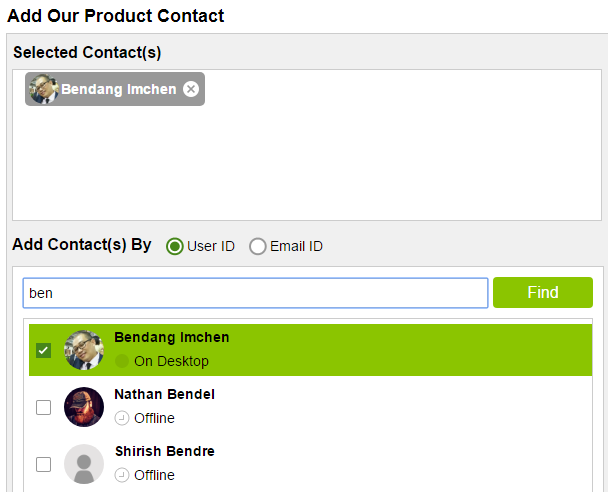
Task: Click empty area of Selected Contact(s) box
Action: pyautogui.click(x=349, y=163)
